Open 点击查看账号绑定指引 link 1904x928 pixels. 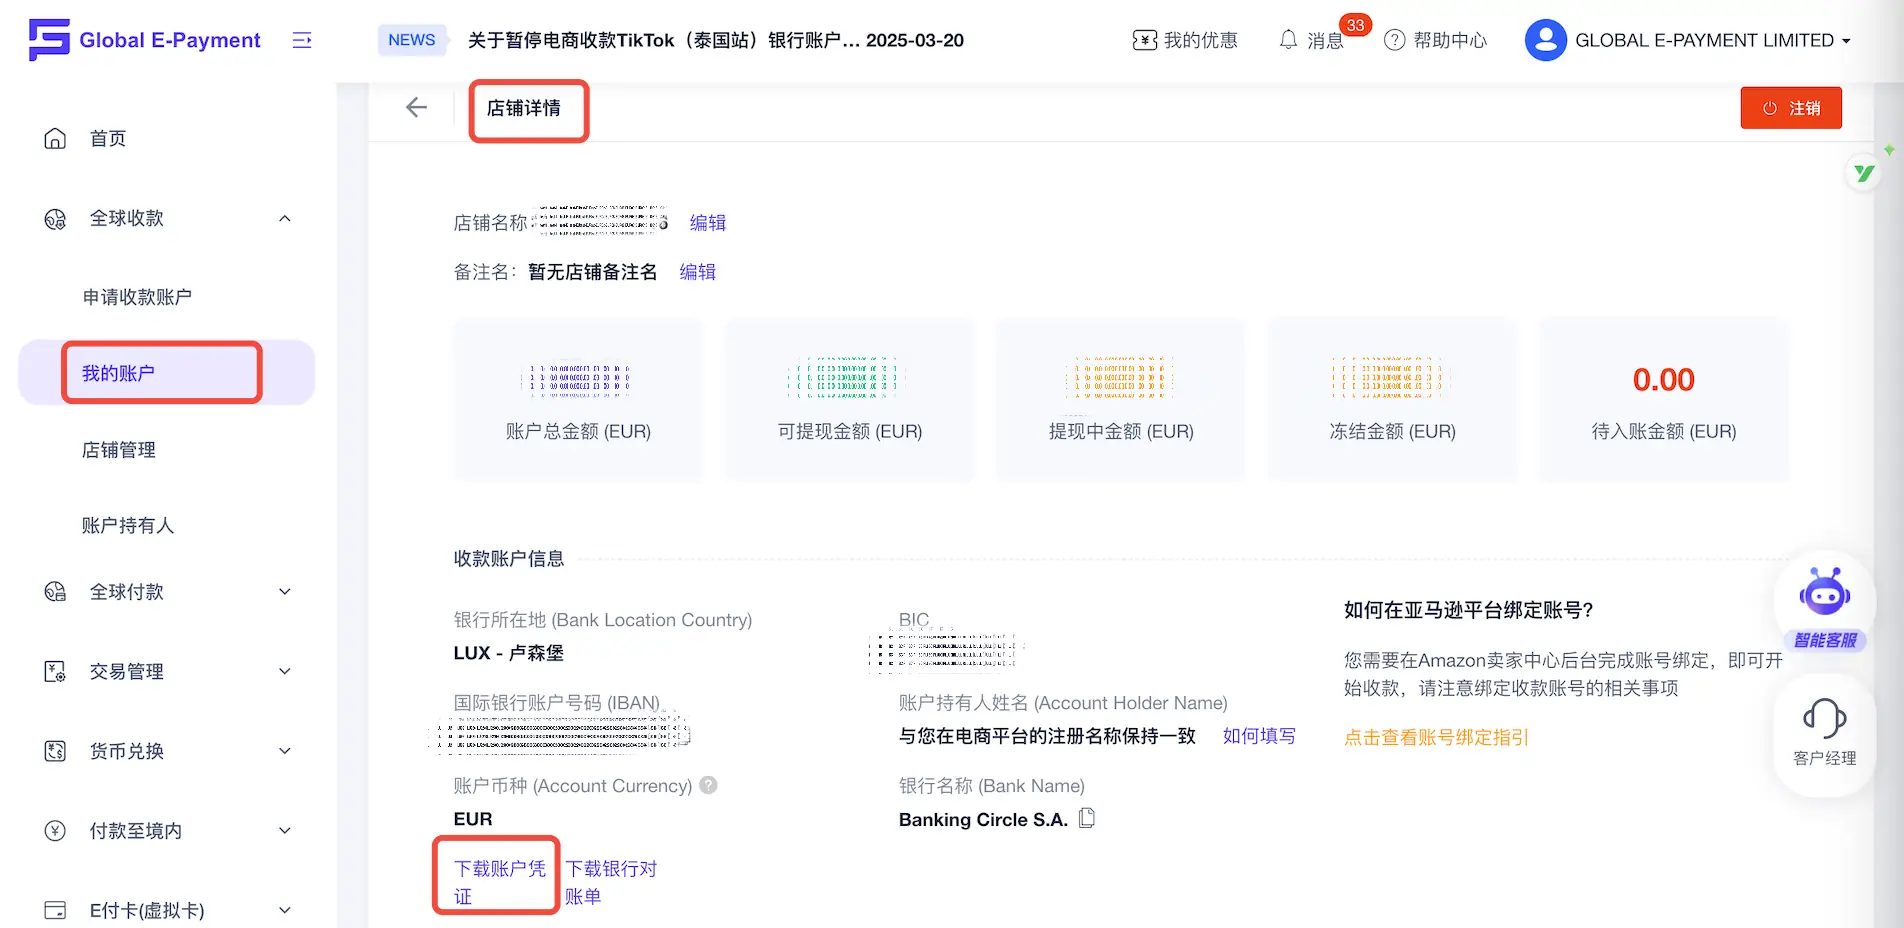(x=1436, y=738)
